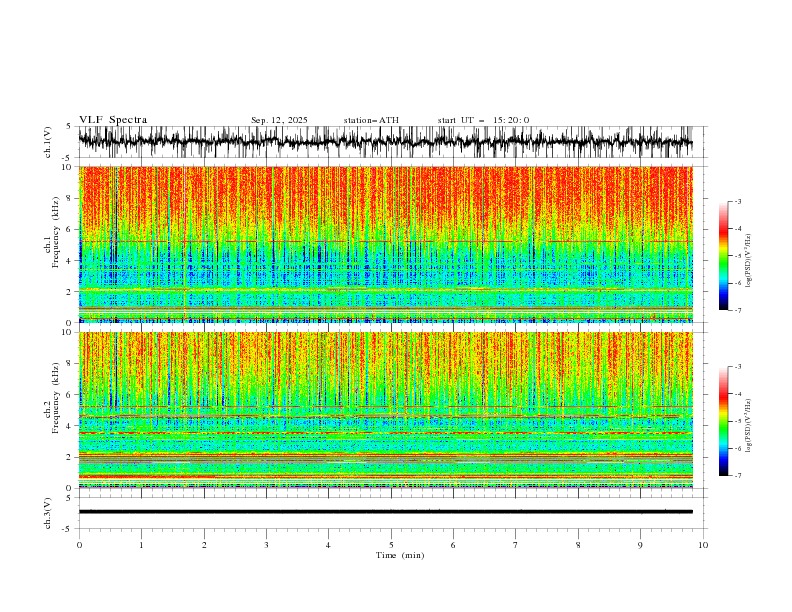Click the ch.2 spectrogram panel

tap(385, 410)
